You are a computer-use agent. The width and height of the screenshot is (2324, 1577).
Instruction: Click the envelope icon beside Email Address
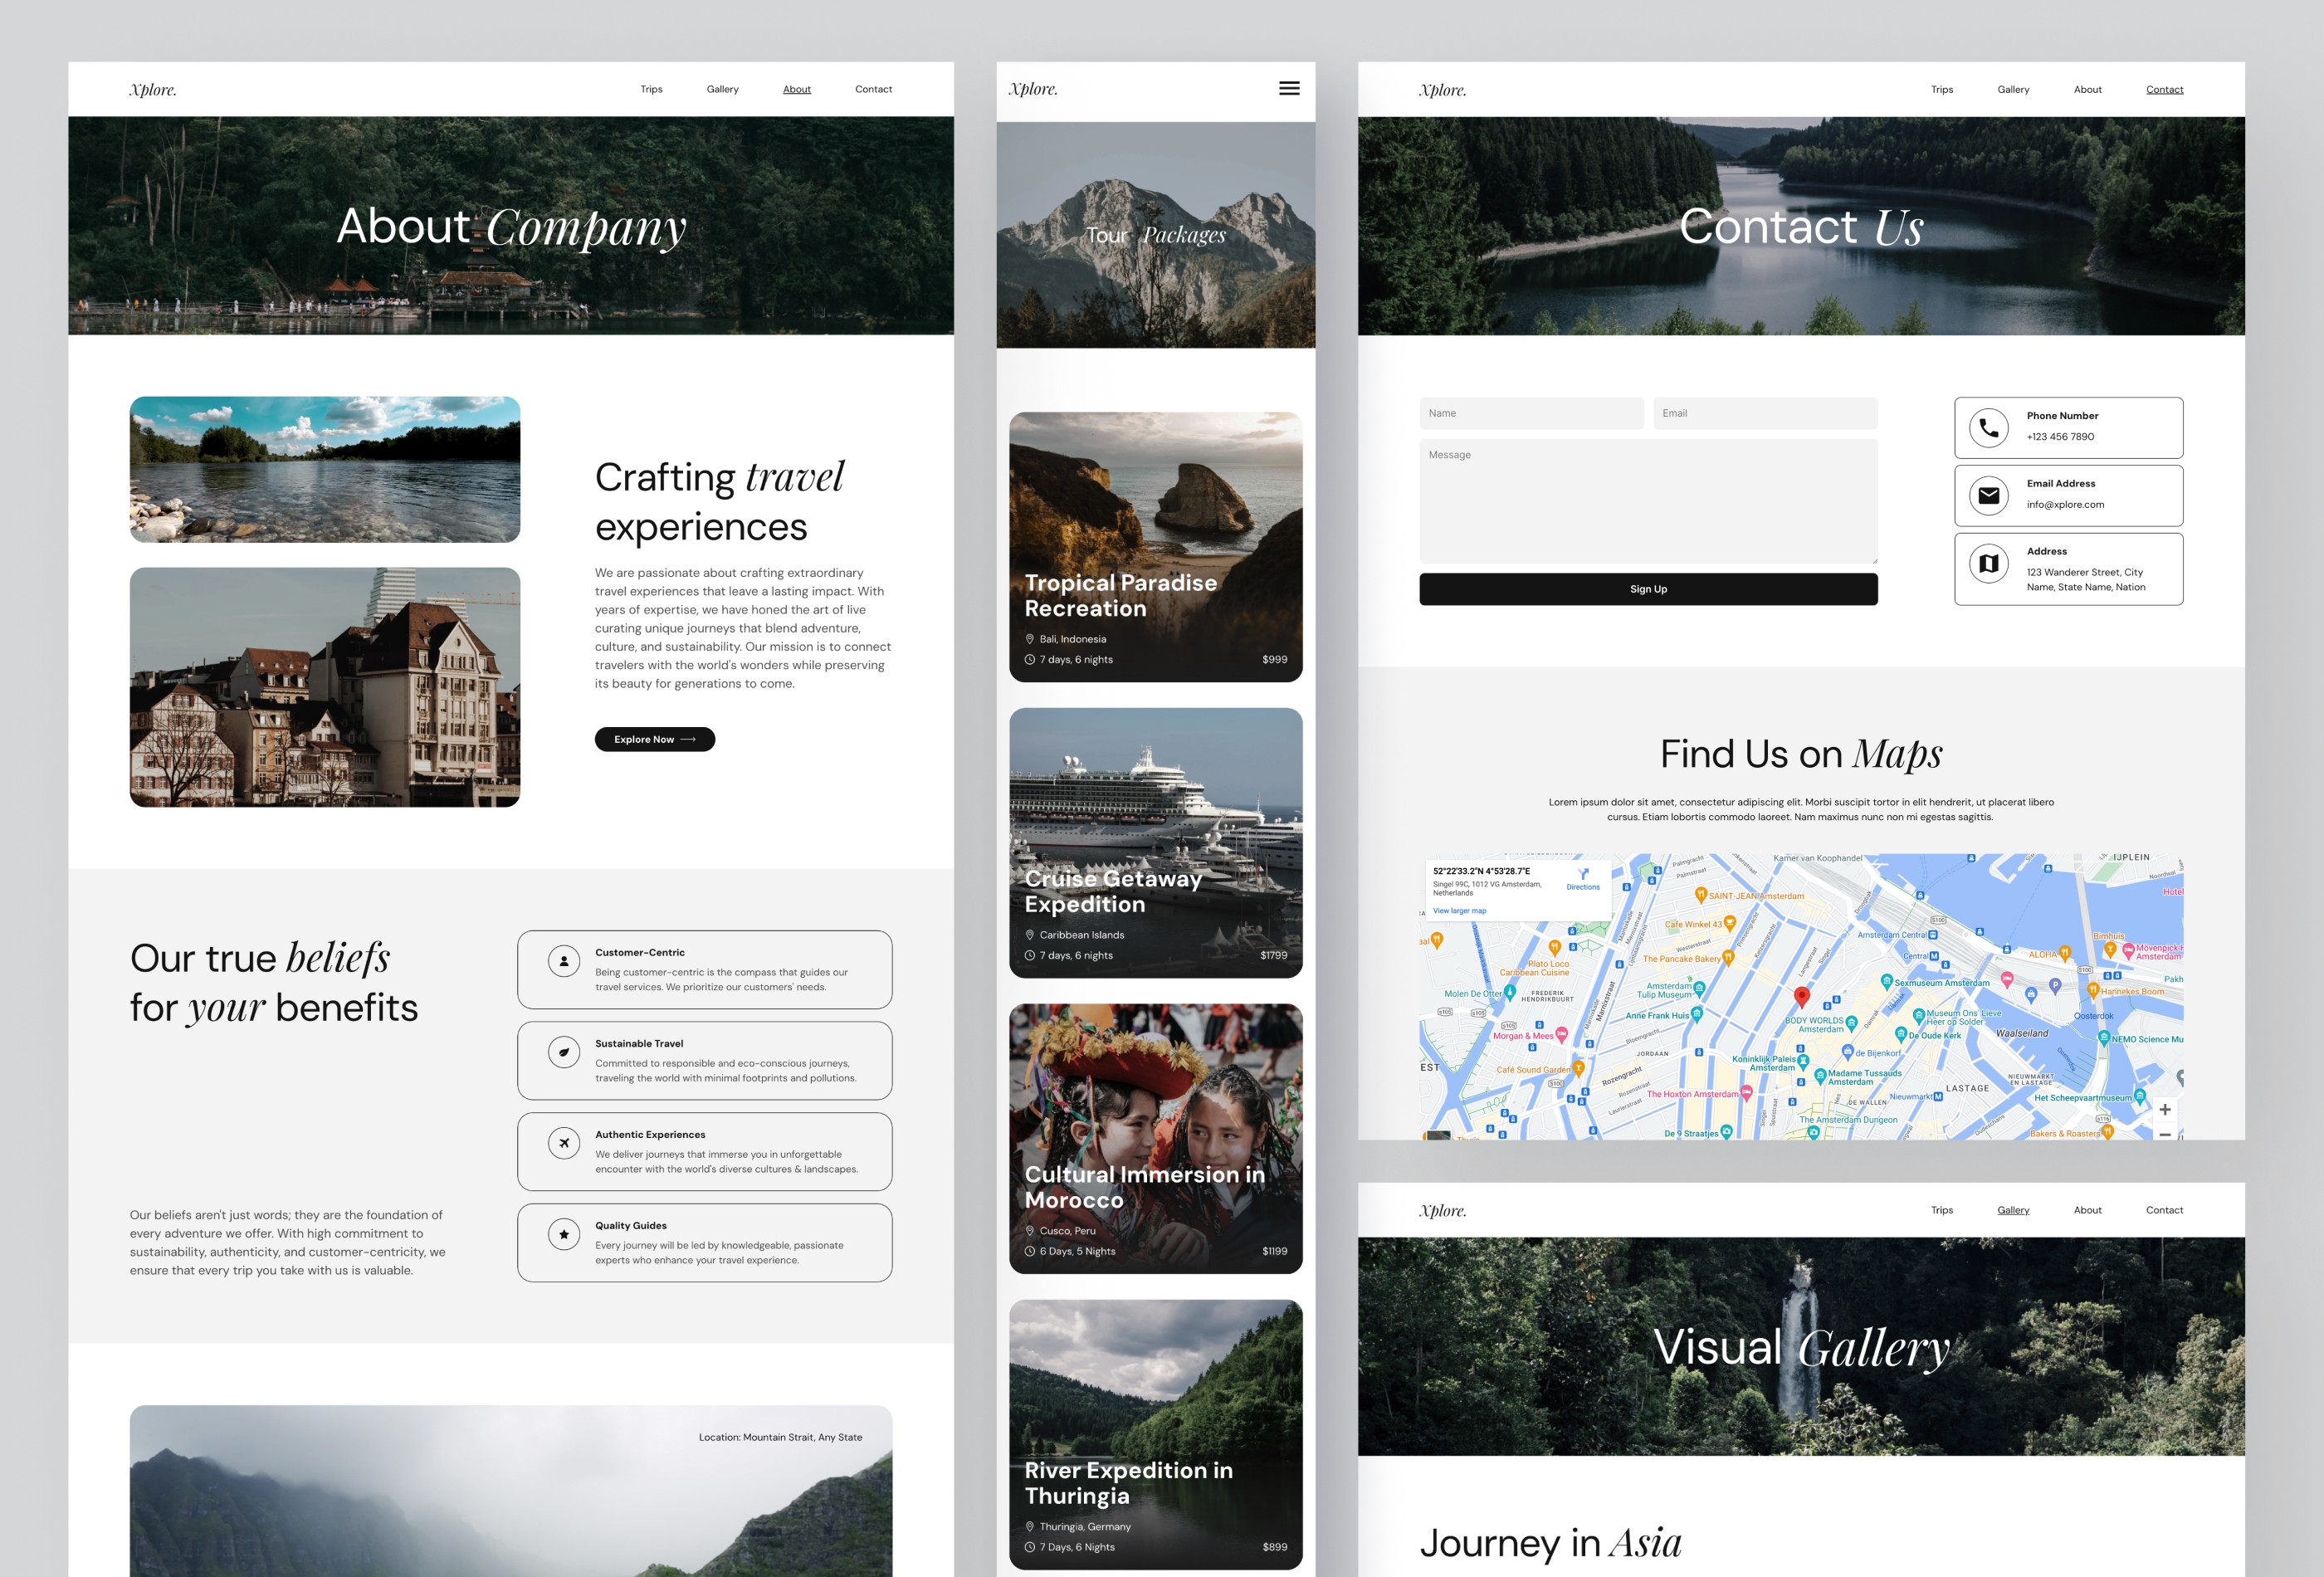[1989, 495]
